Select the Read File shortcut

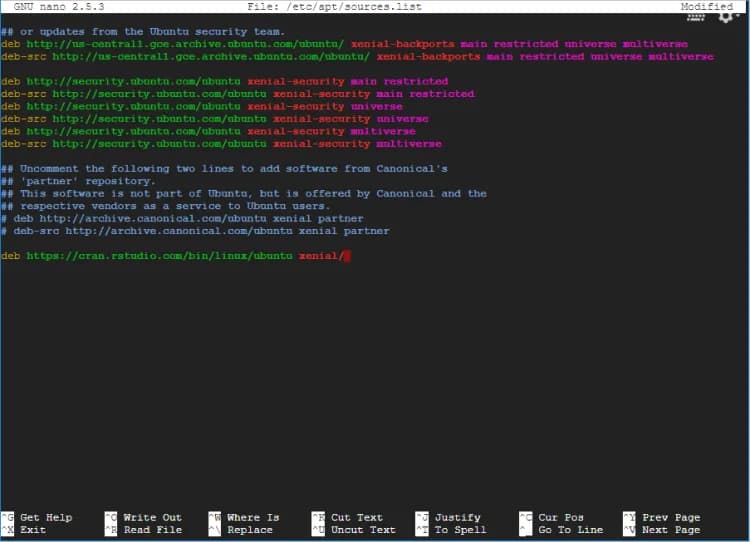pos(152,530)
